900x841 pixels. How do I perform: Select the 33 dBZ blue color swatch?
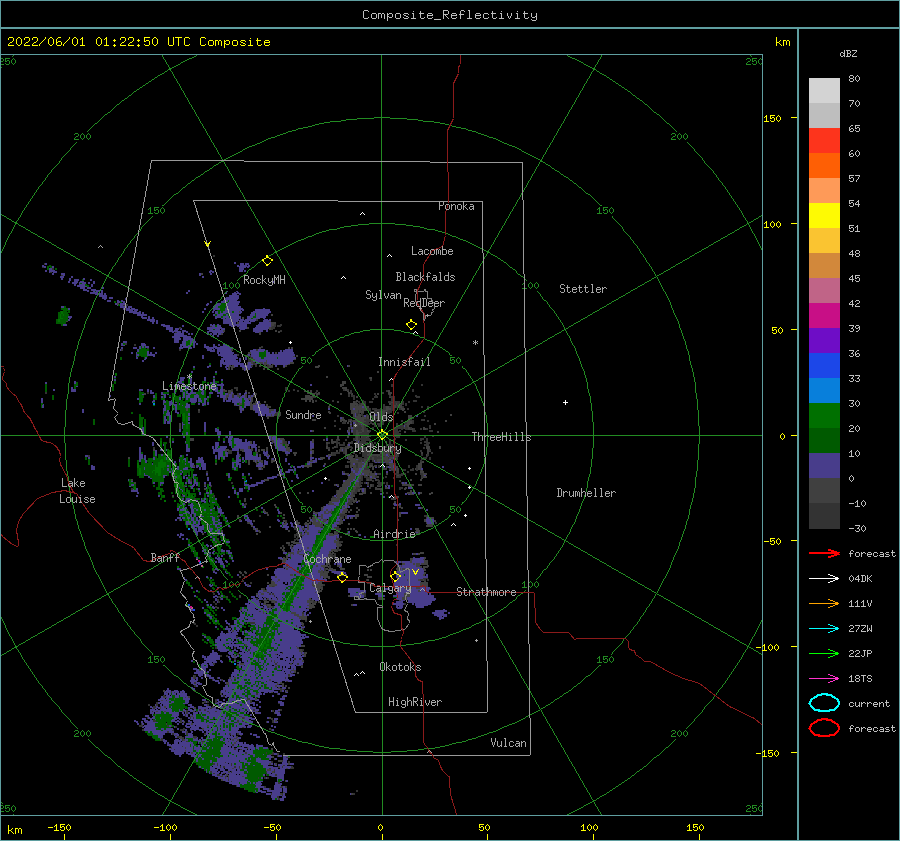824,390
